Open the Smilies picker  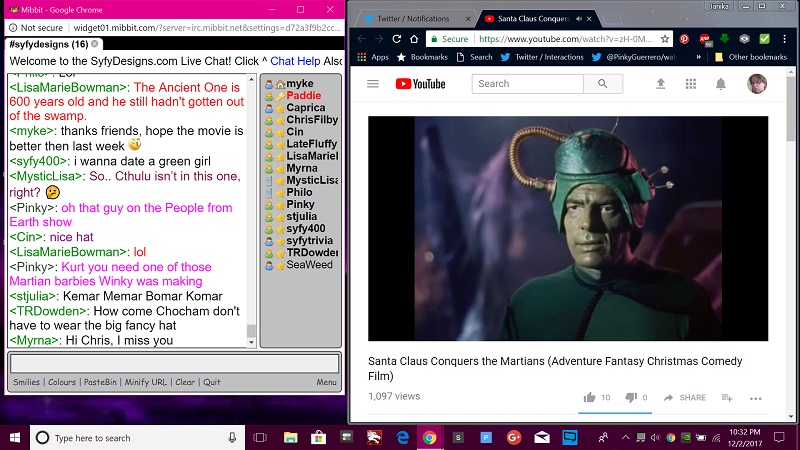coord(27,382)
